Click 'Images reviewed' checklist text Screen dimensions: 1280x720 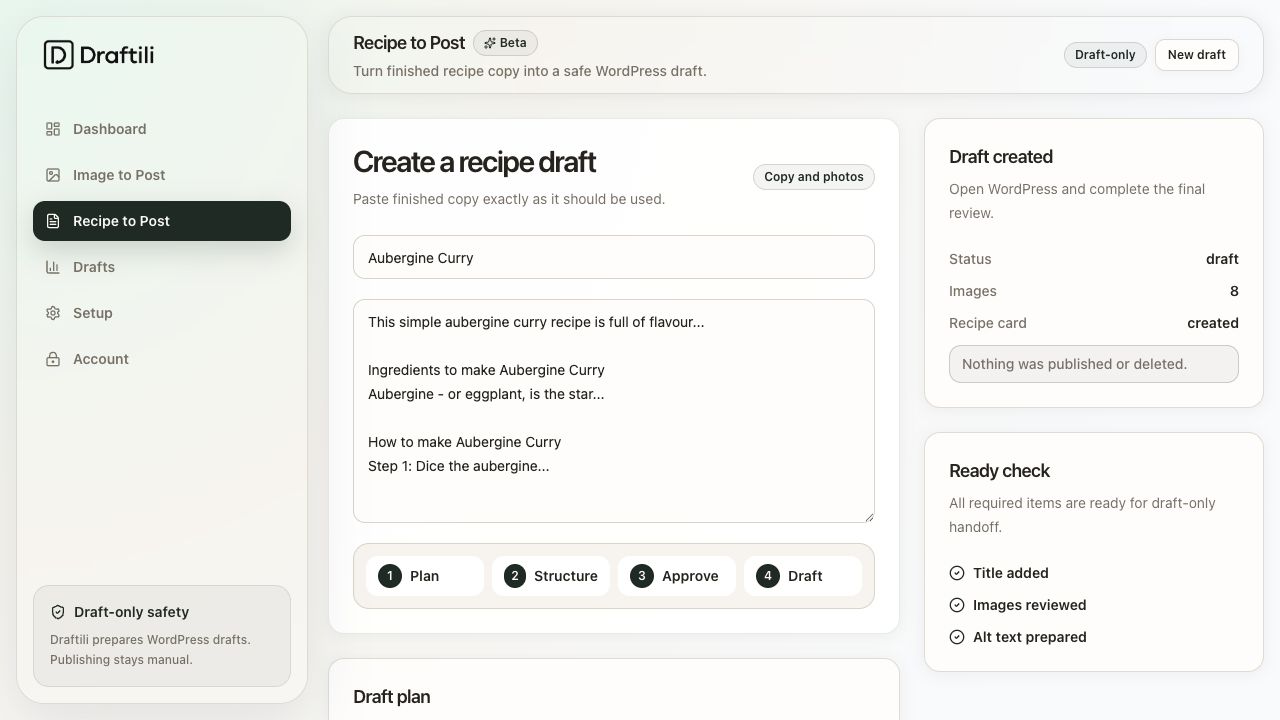click(x=1029, y=605)
